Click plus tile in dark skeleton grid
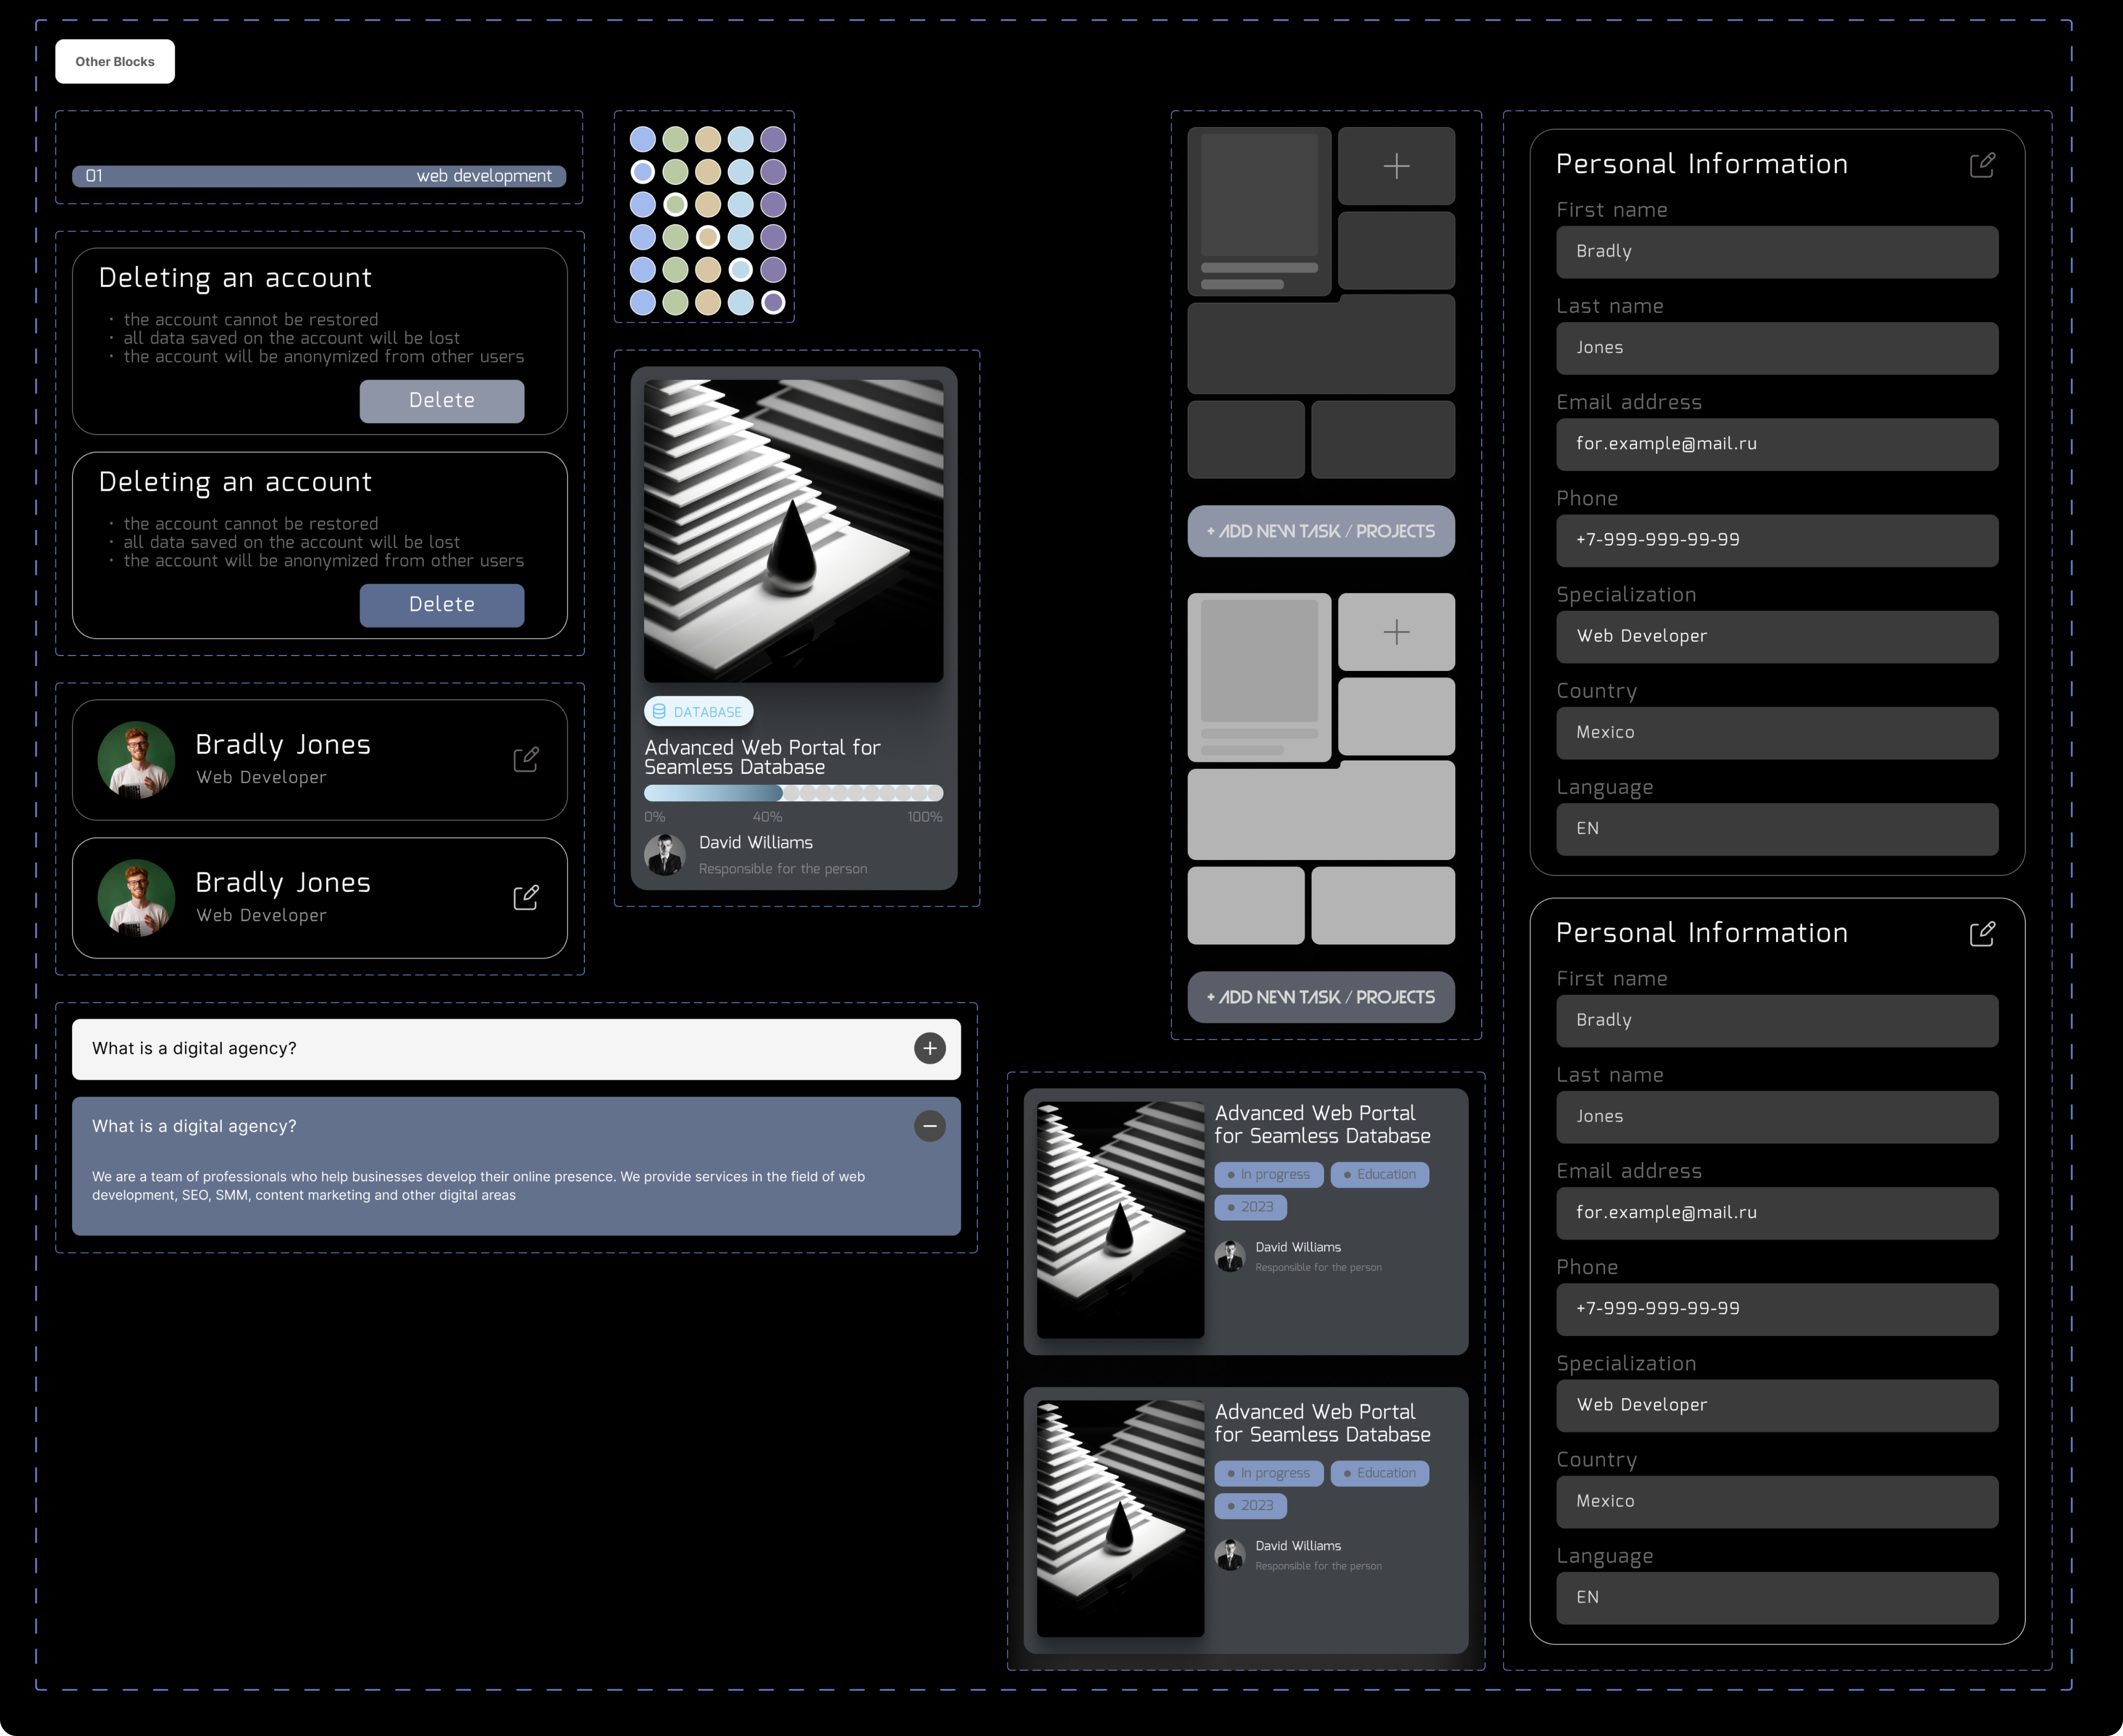 pos(1396,166)
